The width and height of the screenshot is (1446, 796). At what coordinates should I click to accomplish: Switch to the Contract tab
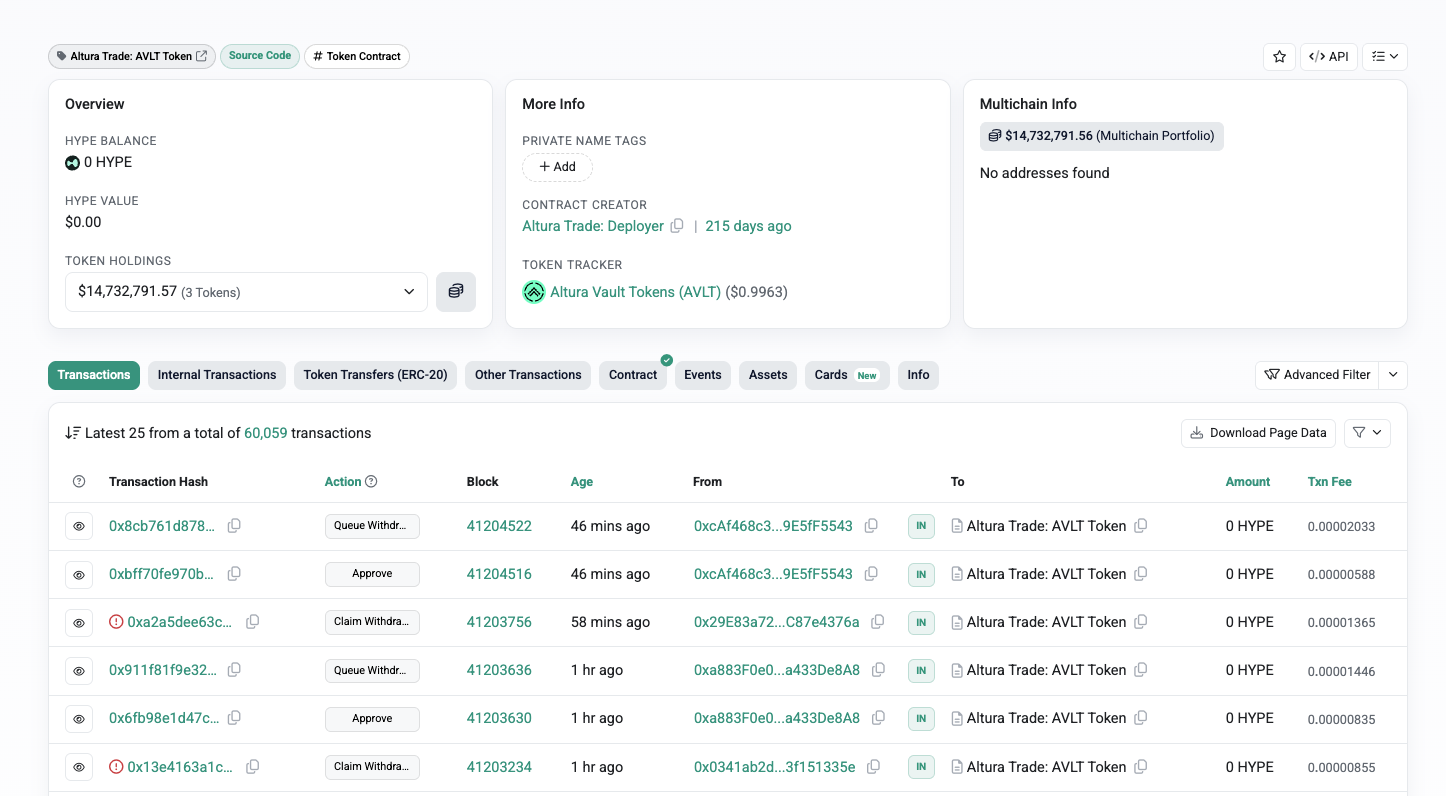click(x=633, y=375)
